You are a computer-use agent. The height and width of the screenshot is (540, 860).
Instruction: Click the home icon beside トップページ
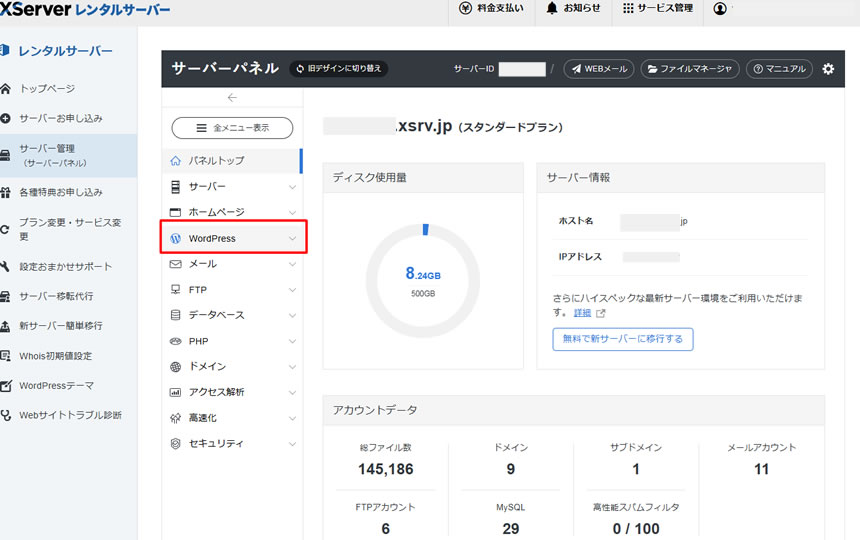click(5, 89)
